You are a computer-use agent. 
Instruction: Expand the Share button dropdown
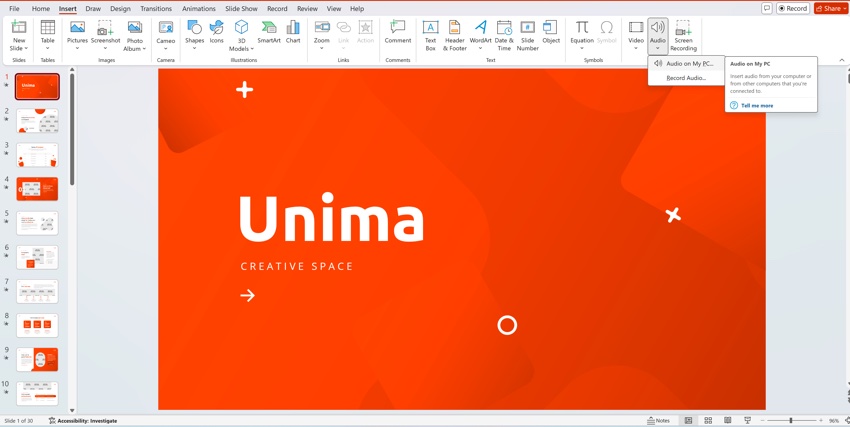pyautogui.click(x=845, y=9)
